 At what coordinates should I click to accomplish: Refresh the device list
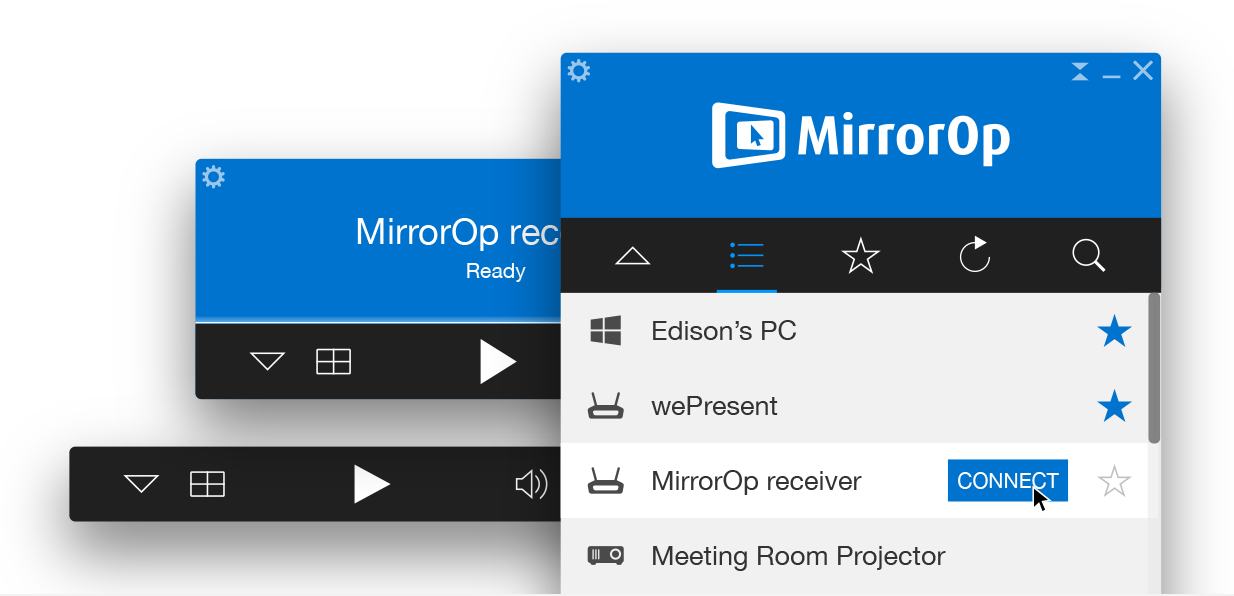tap(974, 256)
